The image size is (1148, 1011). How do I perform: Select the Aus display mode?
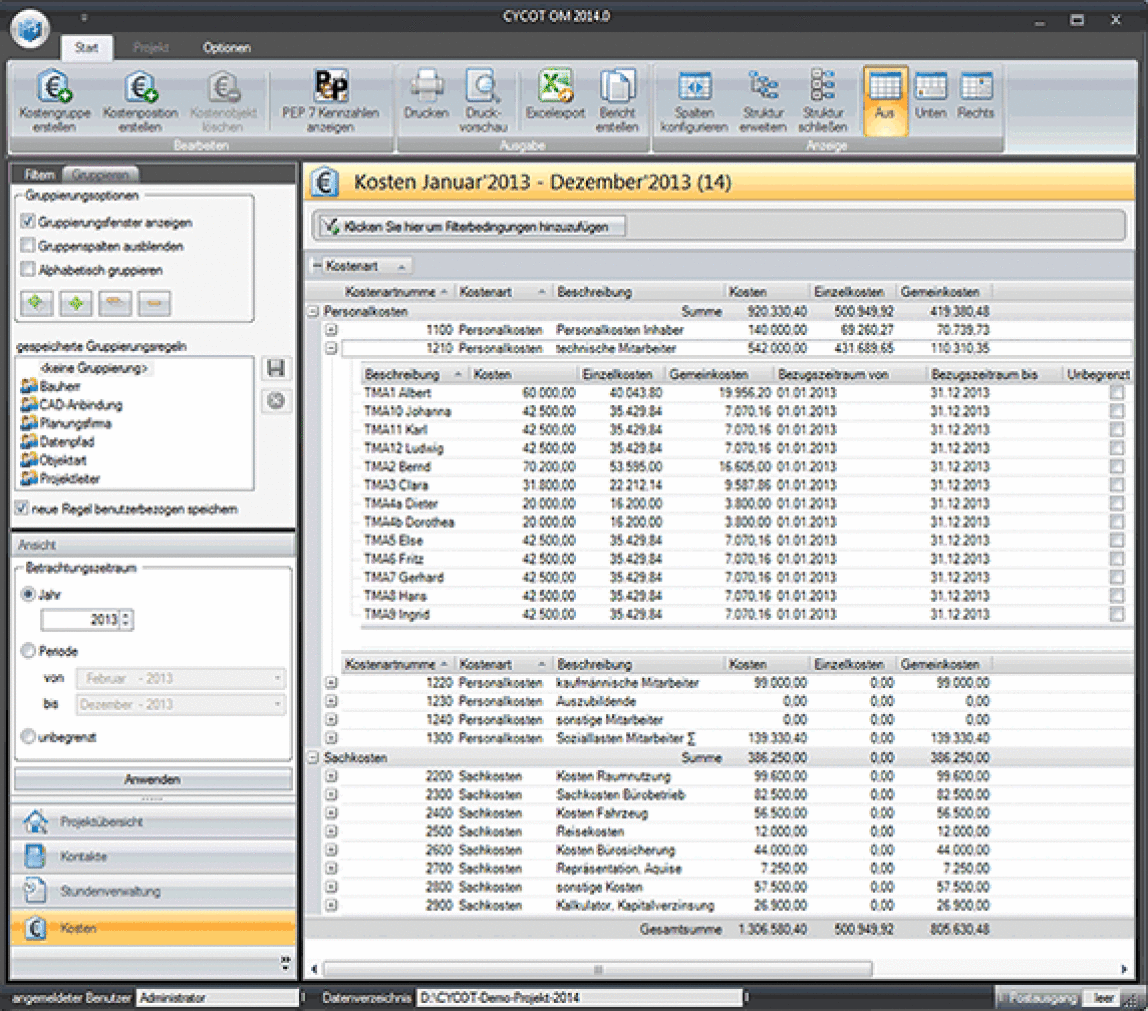click(885, 100)
